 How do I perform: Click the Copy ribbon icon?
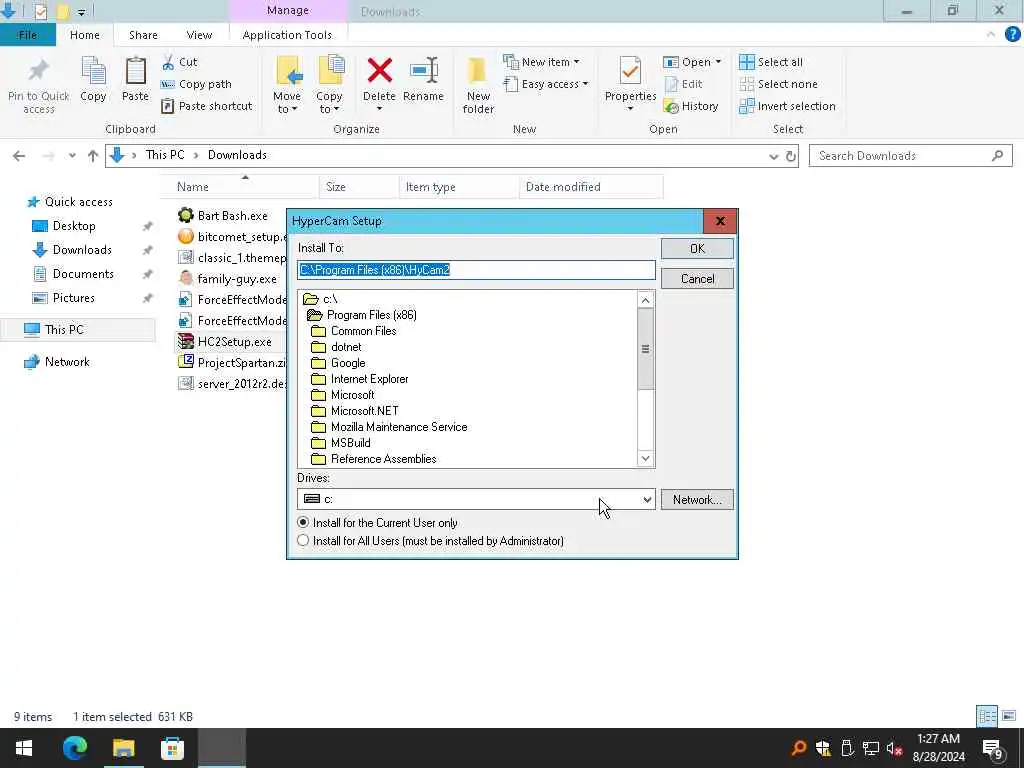93,71
